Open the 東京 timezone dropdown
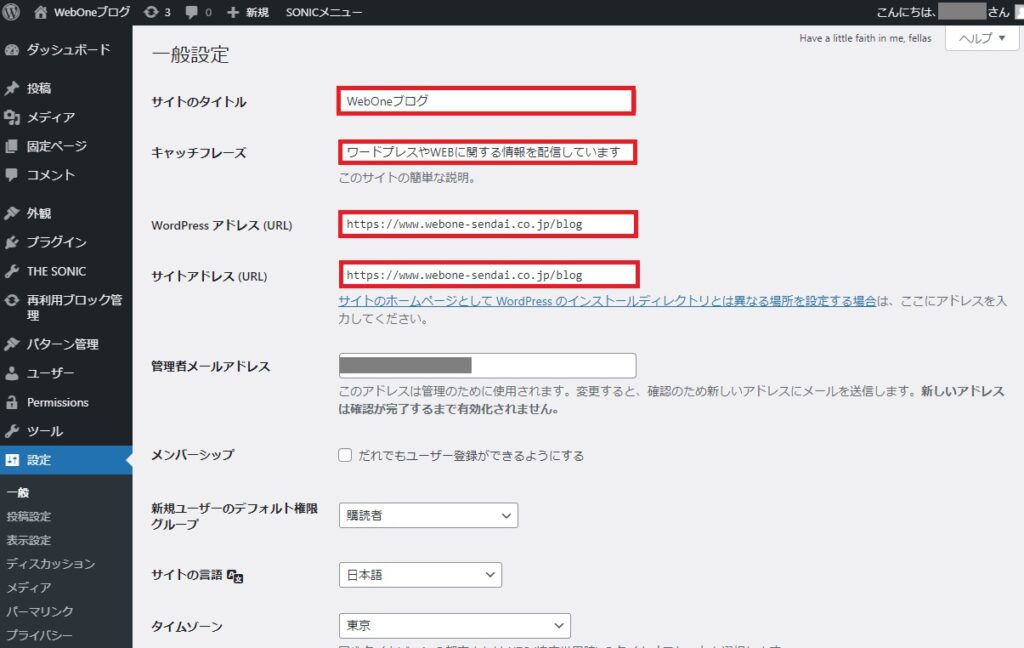The width and height of the screenshot is (1024, 648). [455, 626]
